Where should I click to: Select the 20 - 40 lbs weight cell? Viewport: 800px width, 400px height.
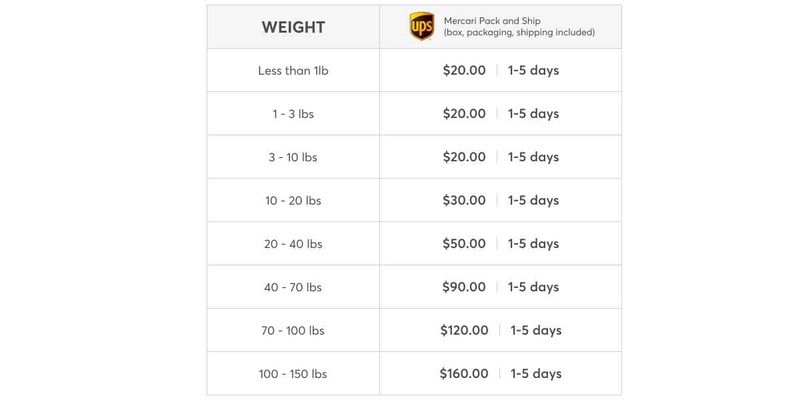coord(293,244)
